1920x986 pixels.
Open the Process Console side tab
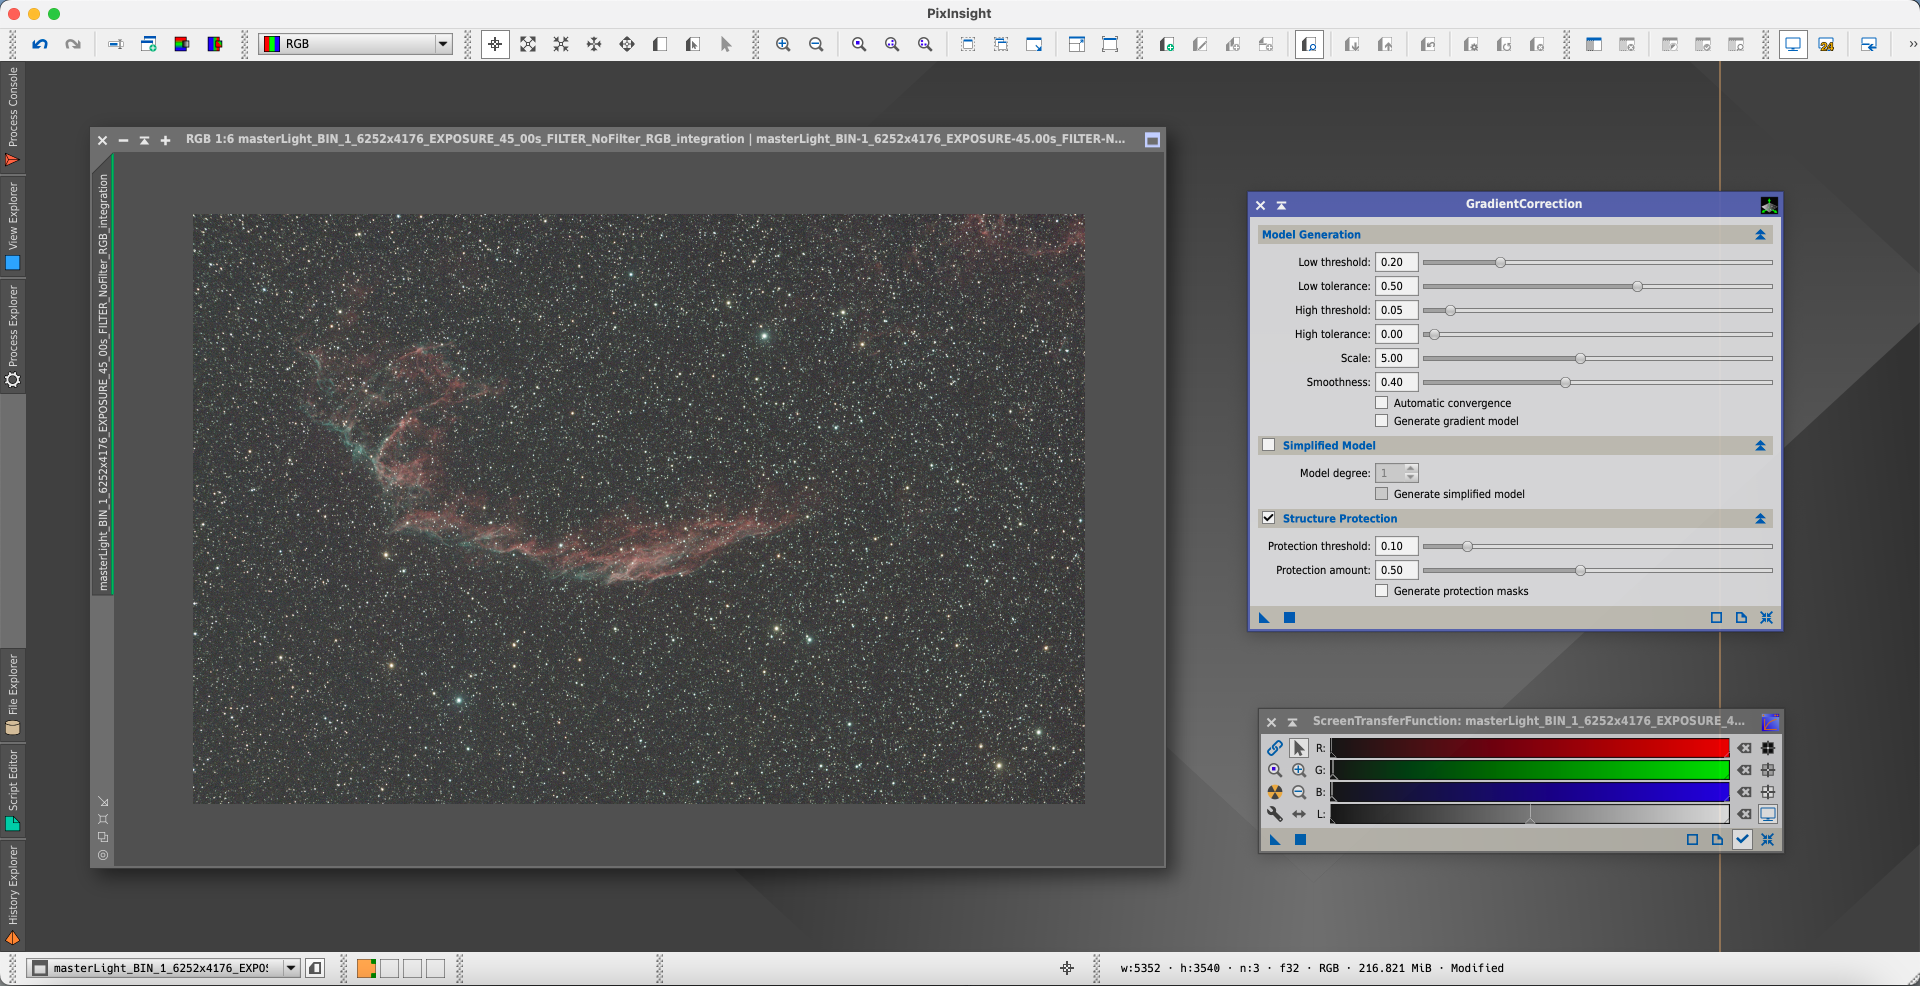click(x=13, y=116)
